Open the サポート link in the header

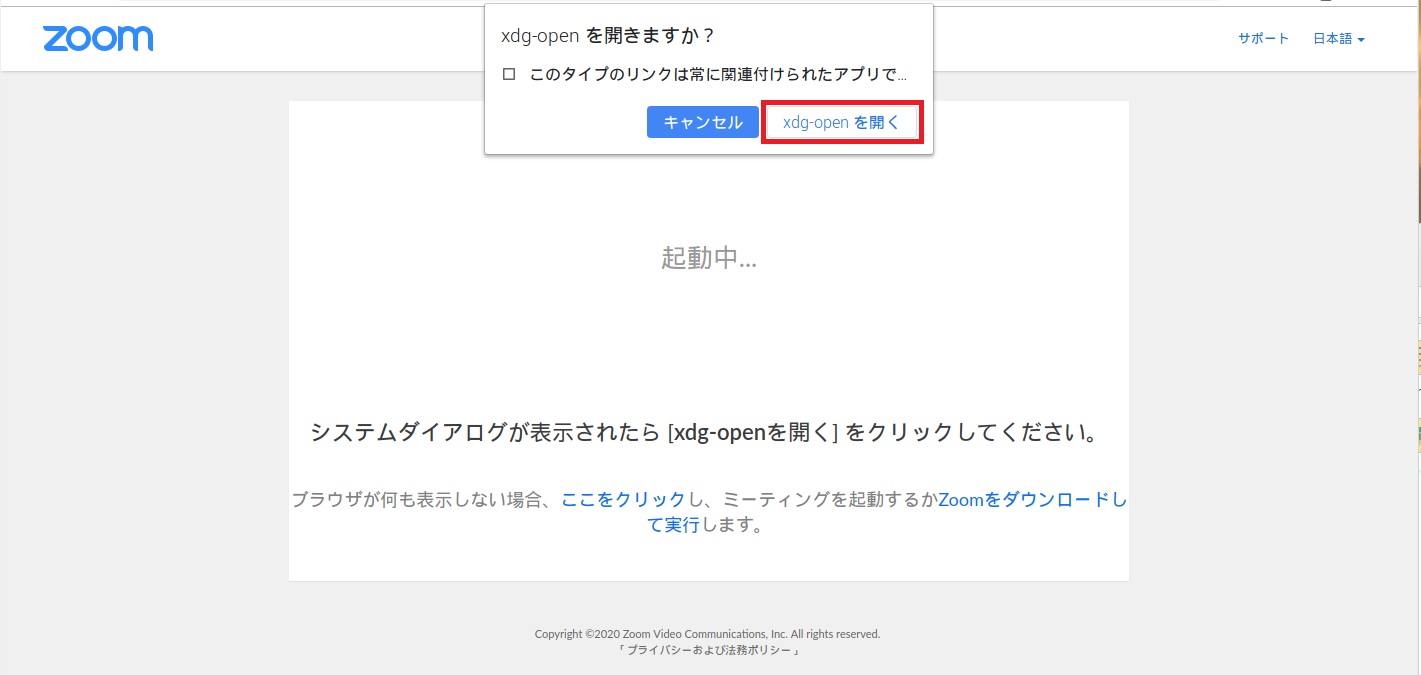pyautogui.click(x=1263, y=39)
